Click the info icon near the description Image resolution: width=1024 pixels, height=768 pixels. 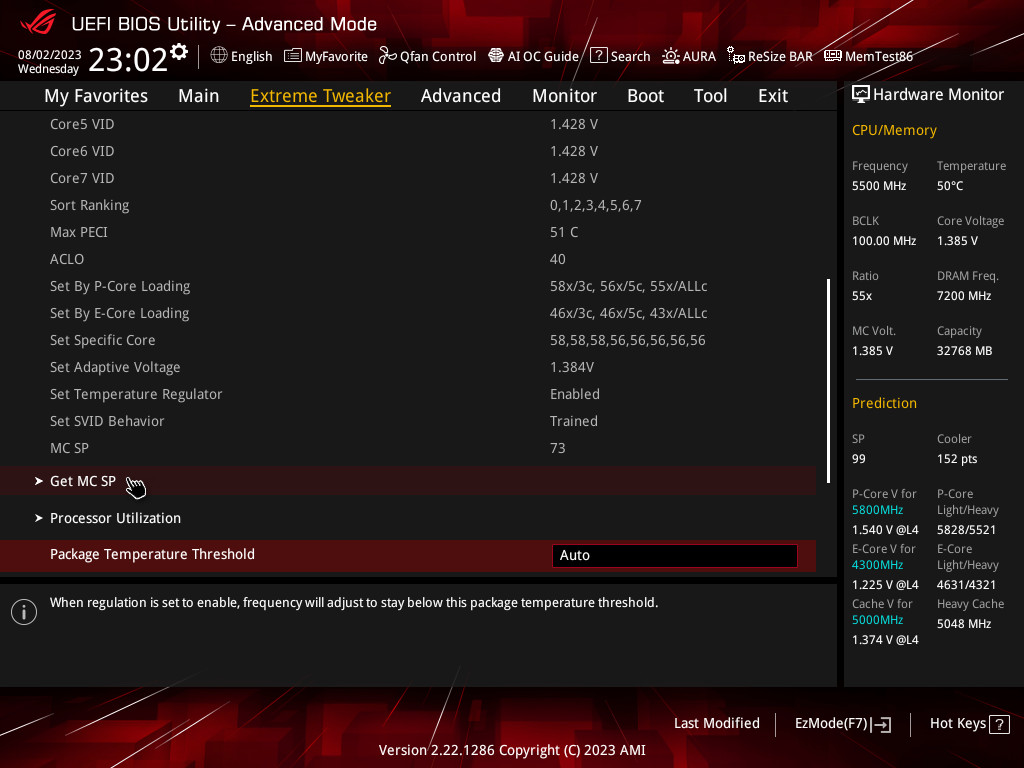click(23, 611)
